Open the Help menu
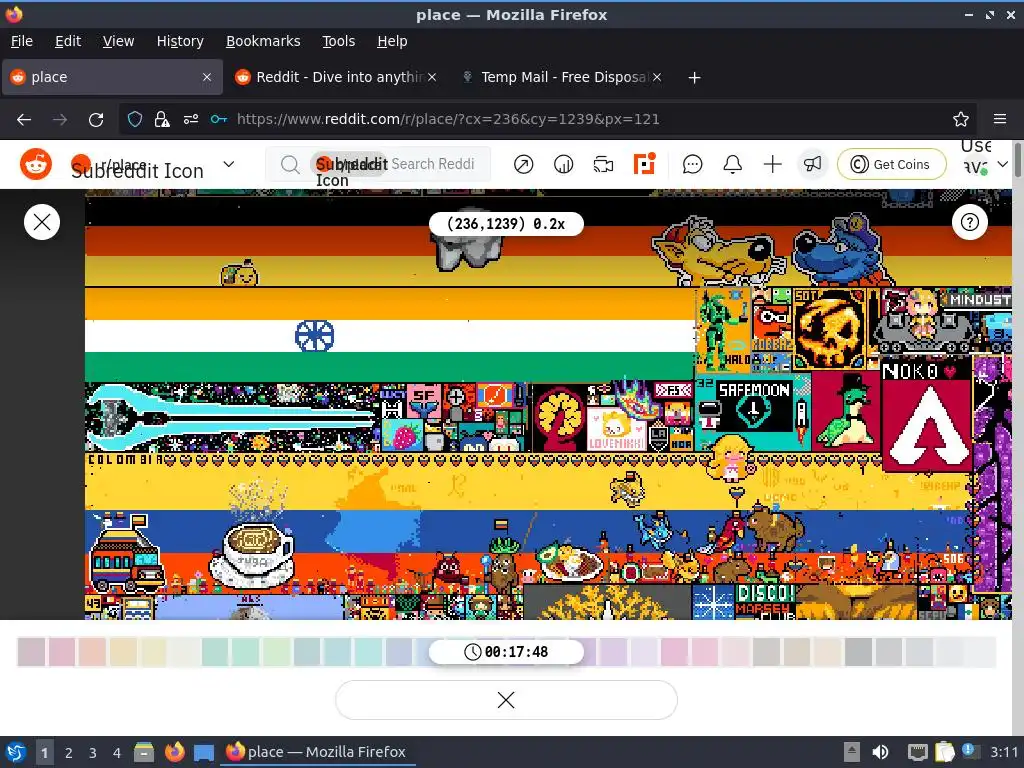1024x768 pixels. coord(392,41)
